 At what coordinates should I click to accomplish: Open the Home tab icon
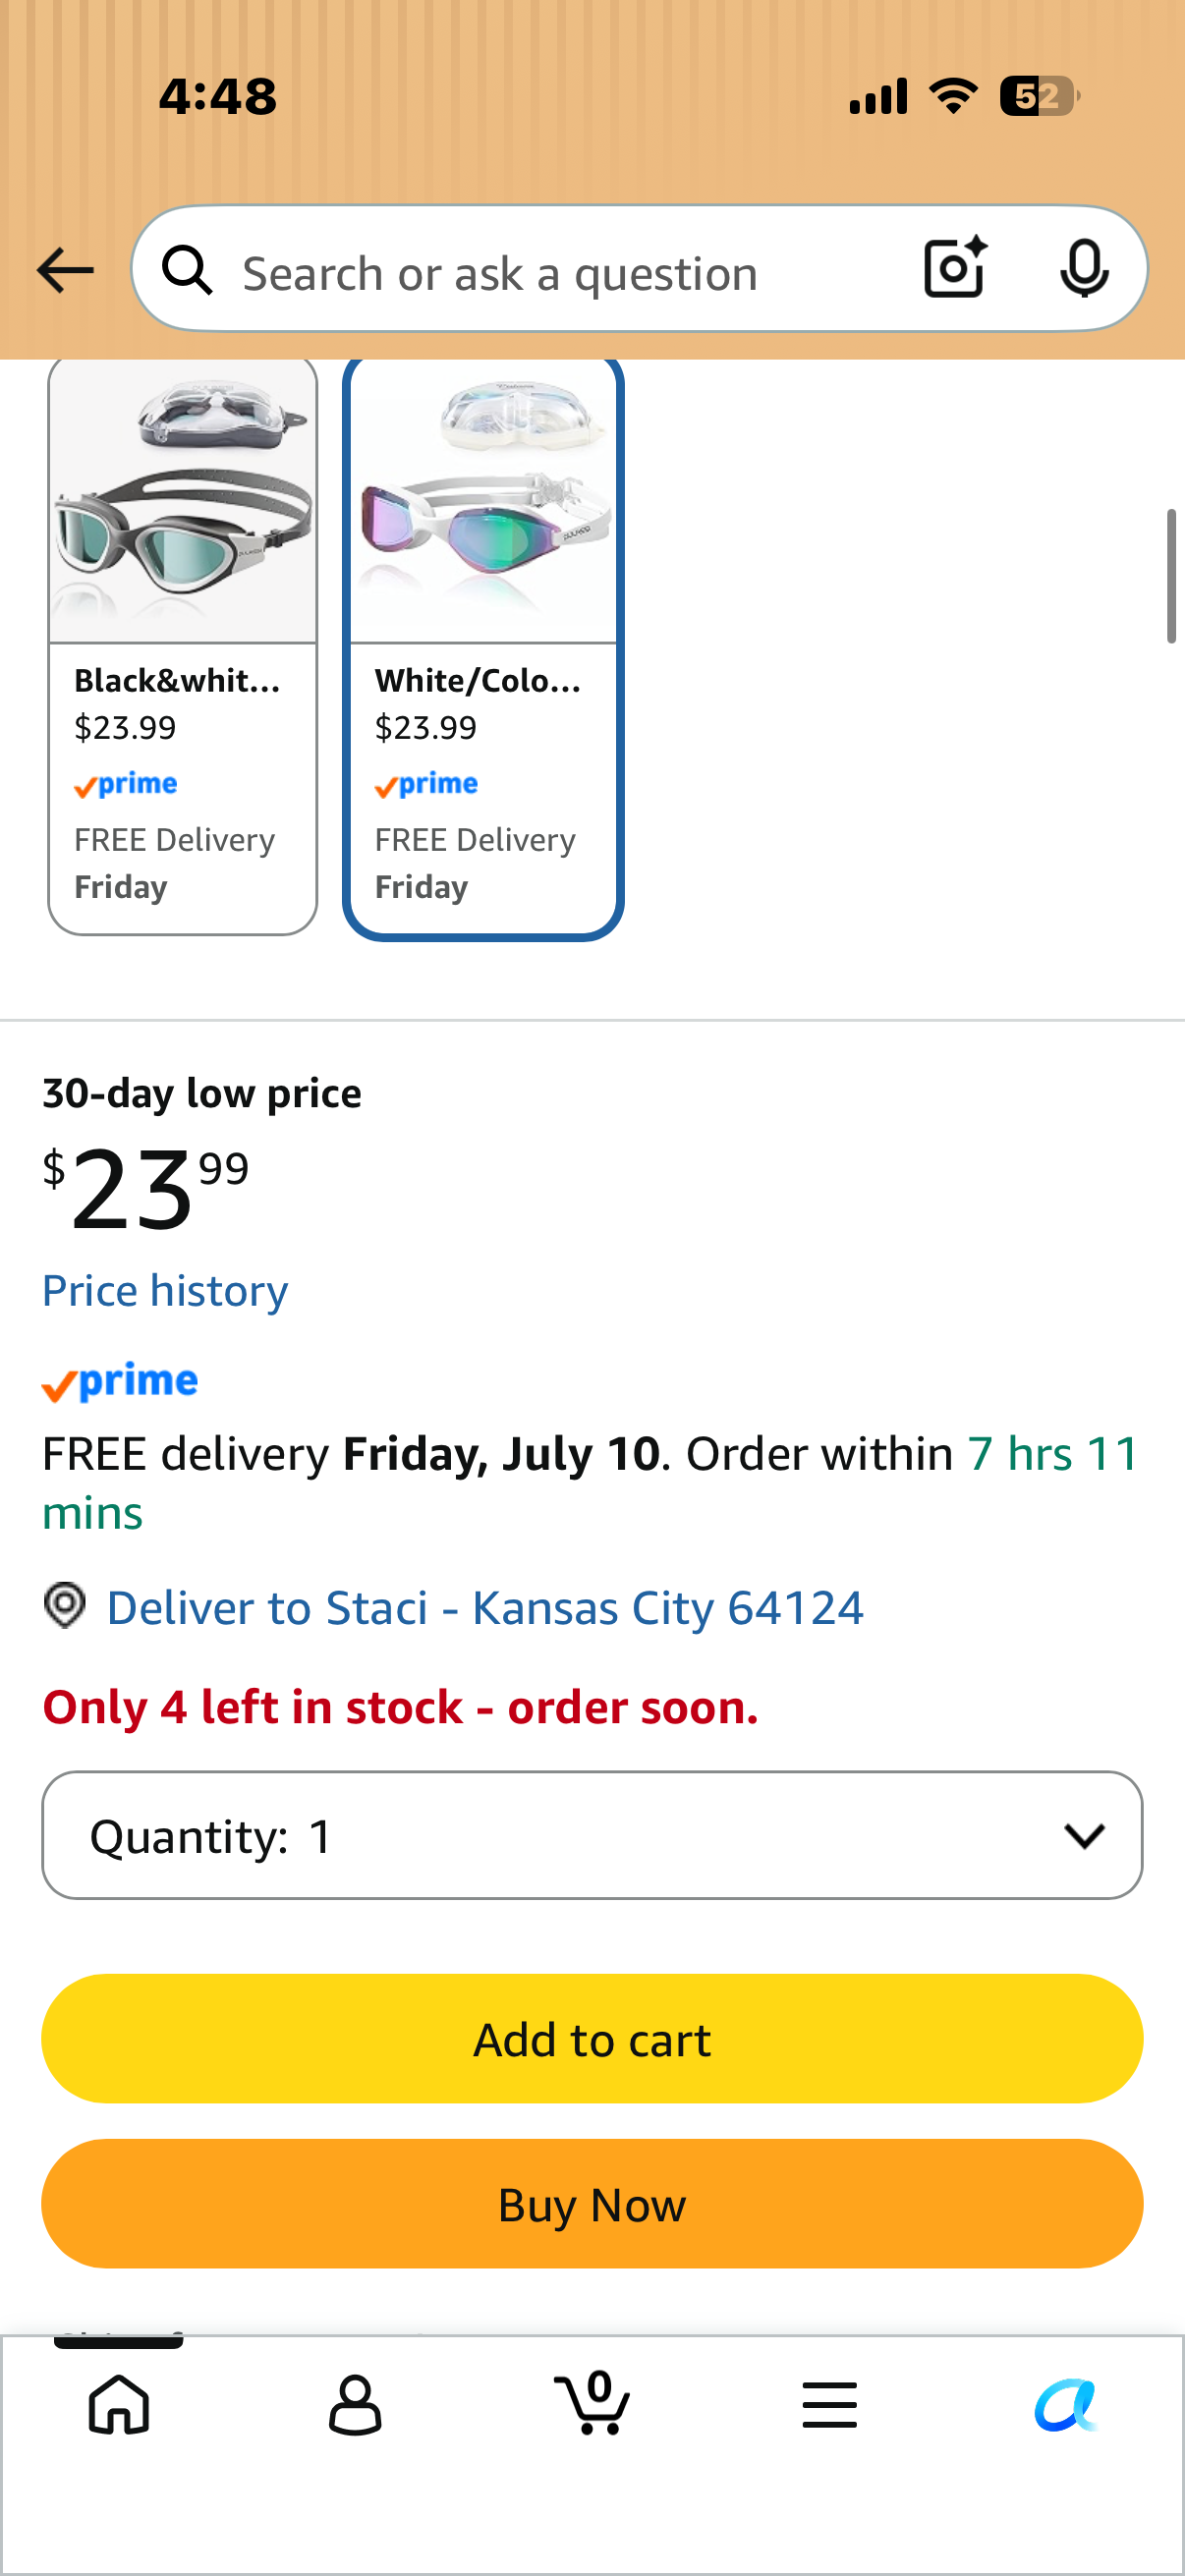click(x=119, y=2404)
